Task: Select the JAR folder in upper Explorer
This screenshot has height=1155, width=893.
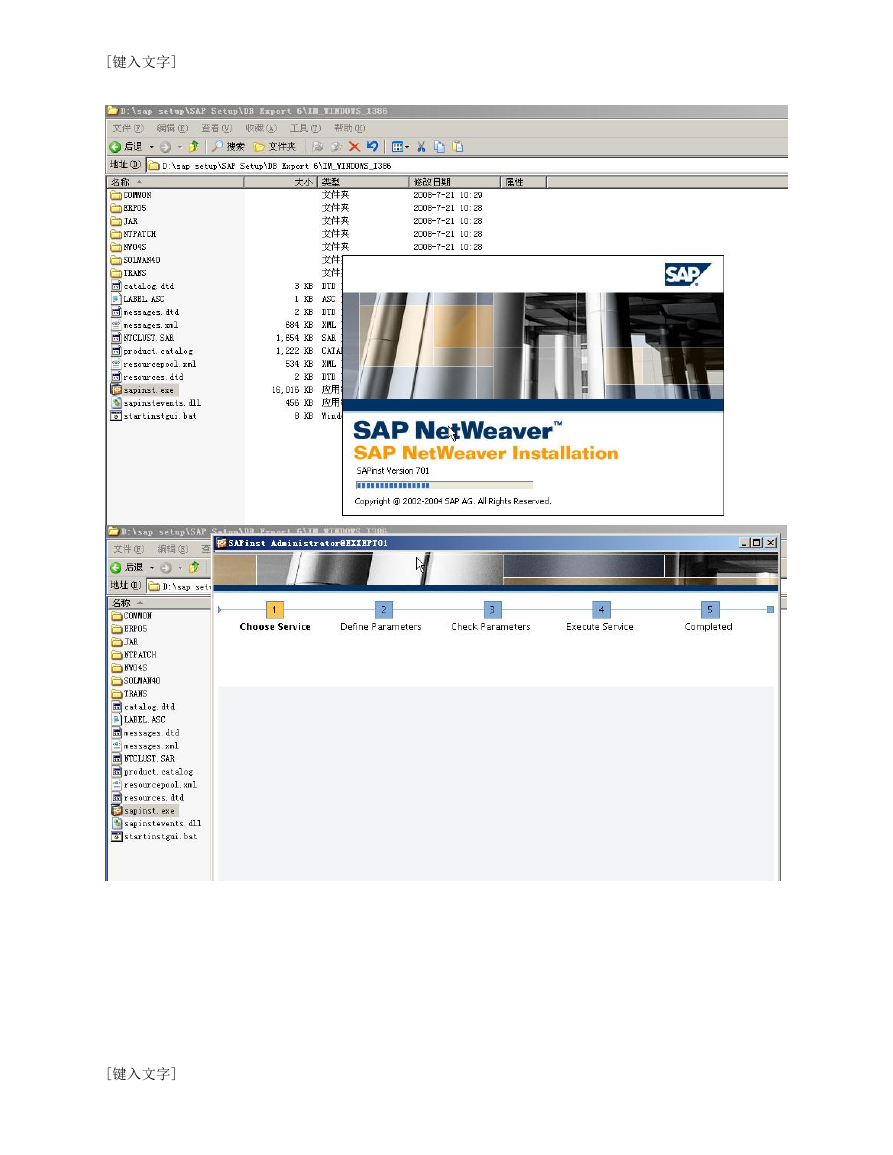Action: 124,221
